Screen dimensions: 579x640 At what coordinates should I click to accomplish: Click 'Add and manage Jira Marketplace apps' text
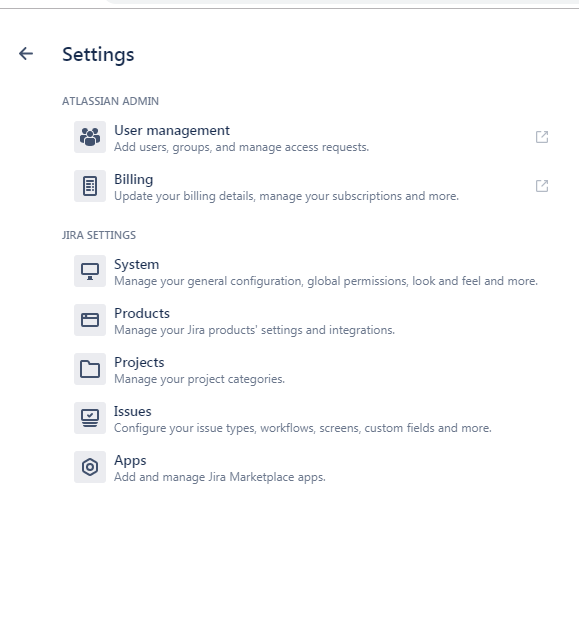(220, 477)
